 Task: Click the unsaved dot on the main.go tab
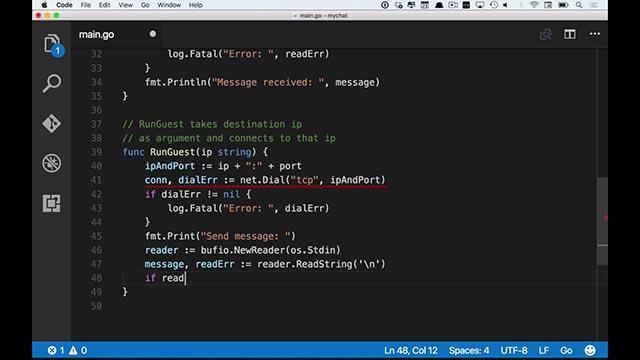(153, 34)
